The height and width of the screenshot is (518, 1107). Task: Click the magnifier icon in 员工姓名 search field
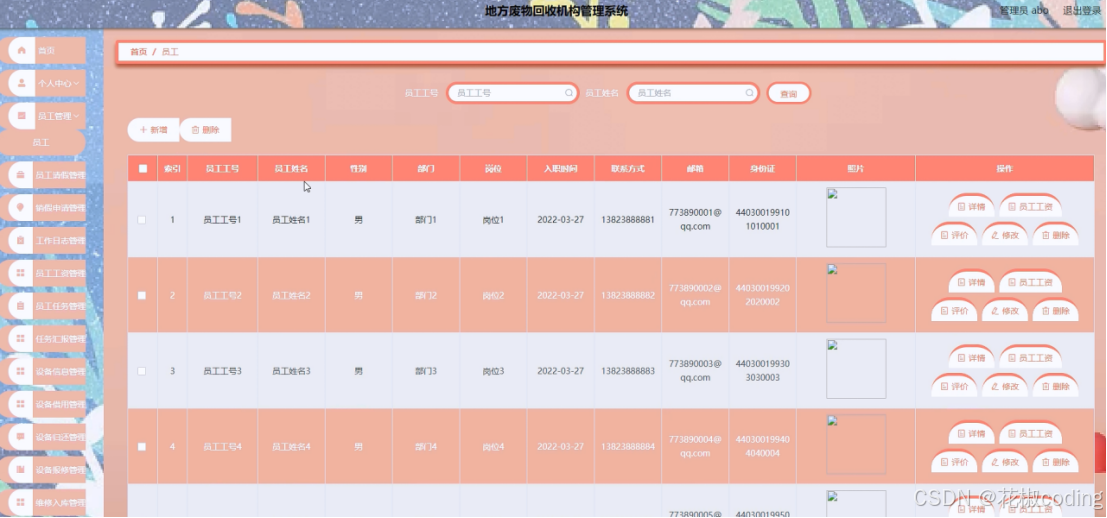pos(750,92)
